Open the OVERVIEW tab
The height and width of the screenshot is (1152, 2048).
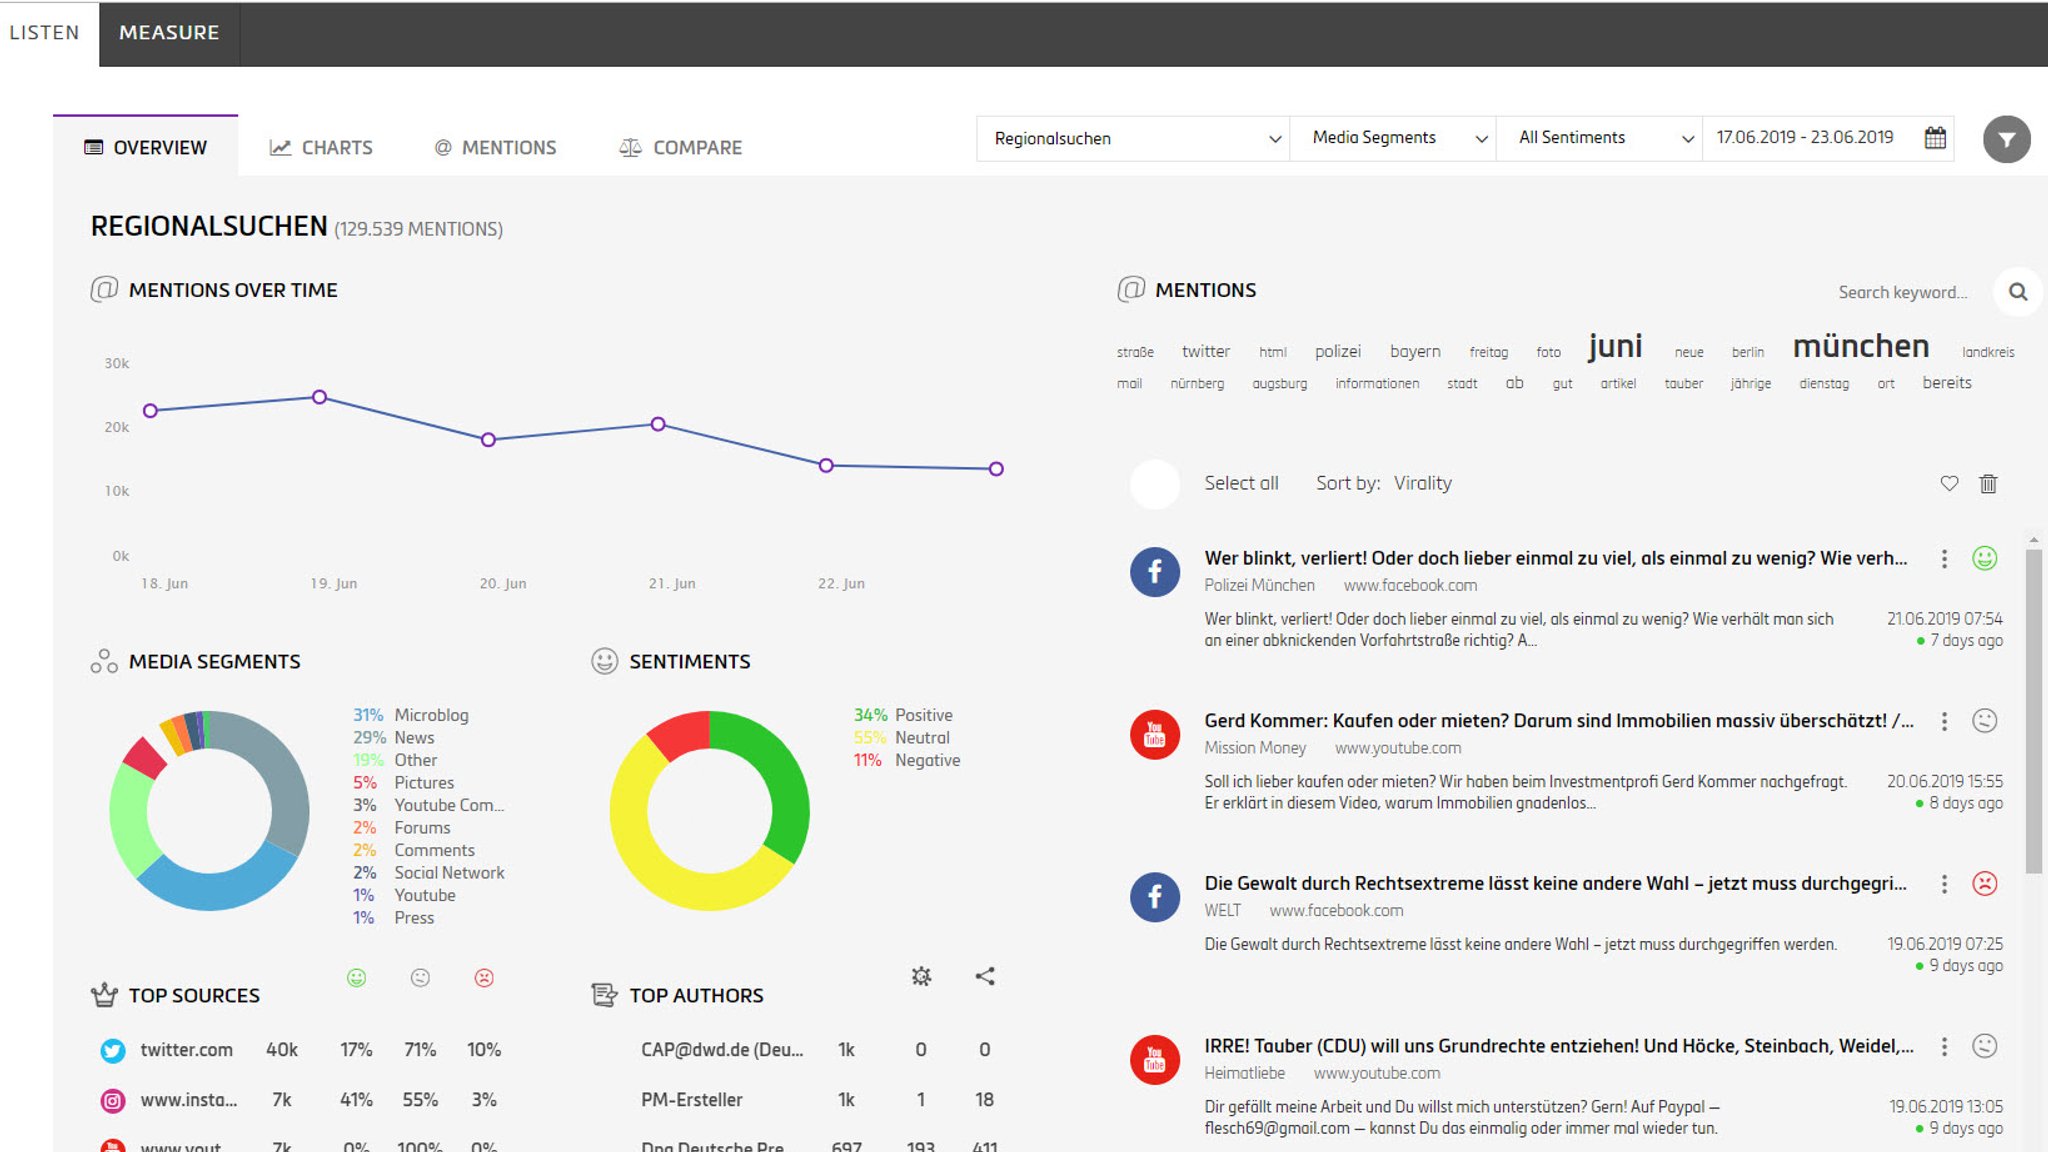(x=146, y=147)
